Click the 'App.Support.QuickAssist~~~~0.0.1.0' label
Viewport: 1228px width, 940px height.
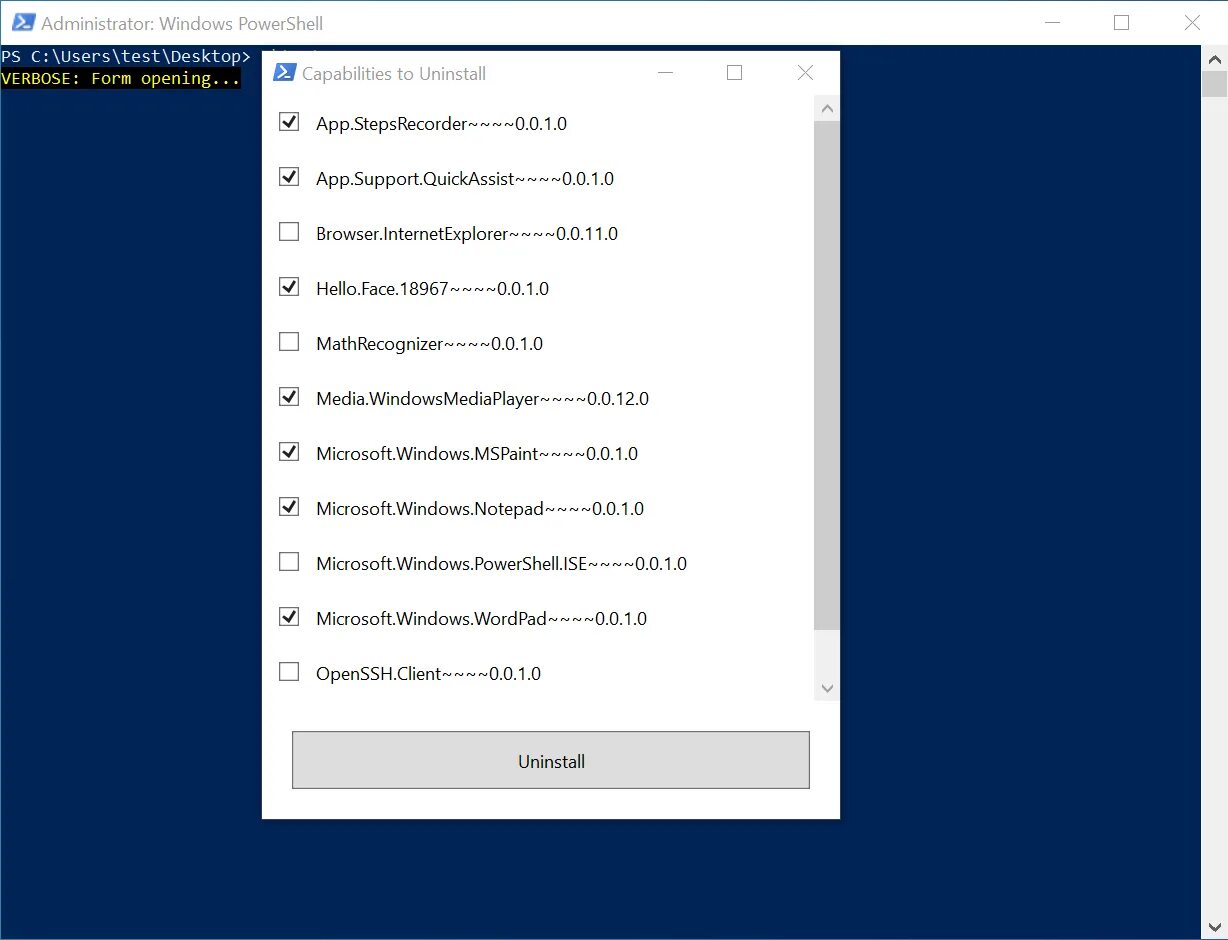[x=465, y=178]
